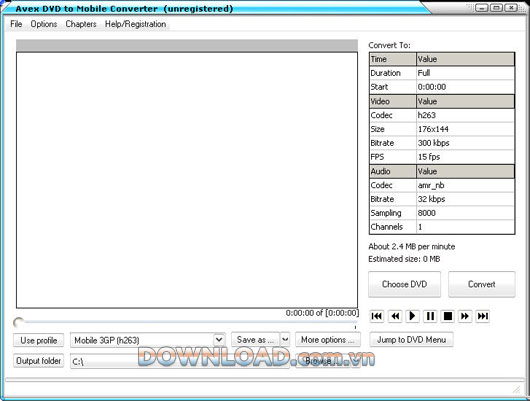
Task: Select the Start value 0:00:00
Action: [465, 87]
